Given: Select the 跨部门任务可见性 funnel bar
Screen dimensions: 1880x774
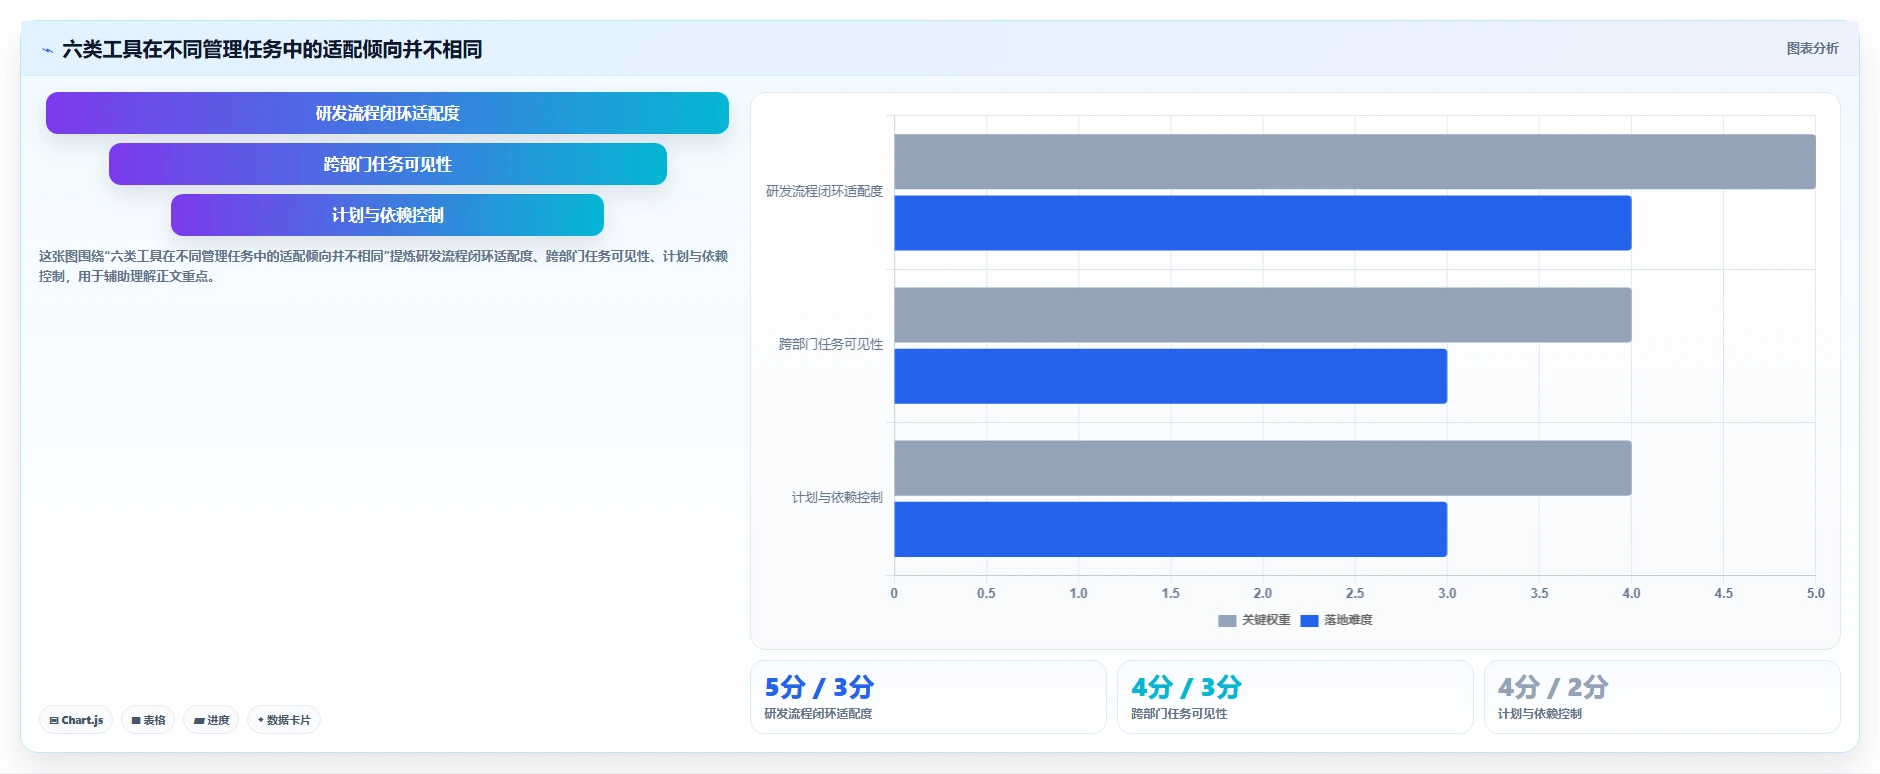Looking at the screenshot, I should pos(387,164).
